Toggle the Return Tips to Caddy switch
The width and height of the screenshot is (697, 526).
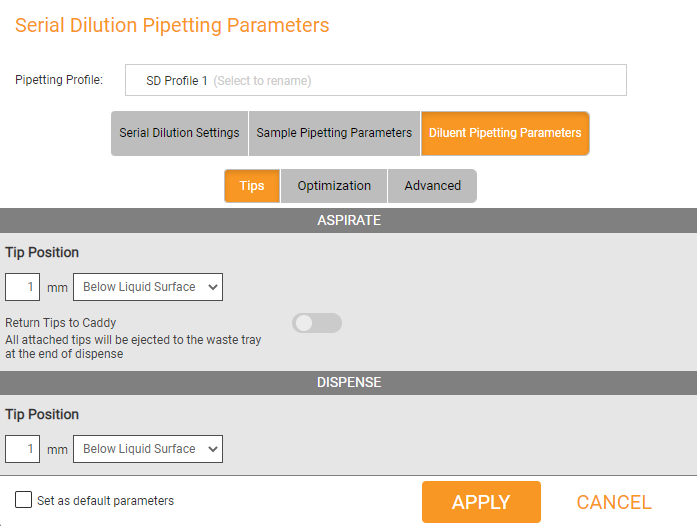click(317, 323)
